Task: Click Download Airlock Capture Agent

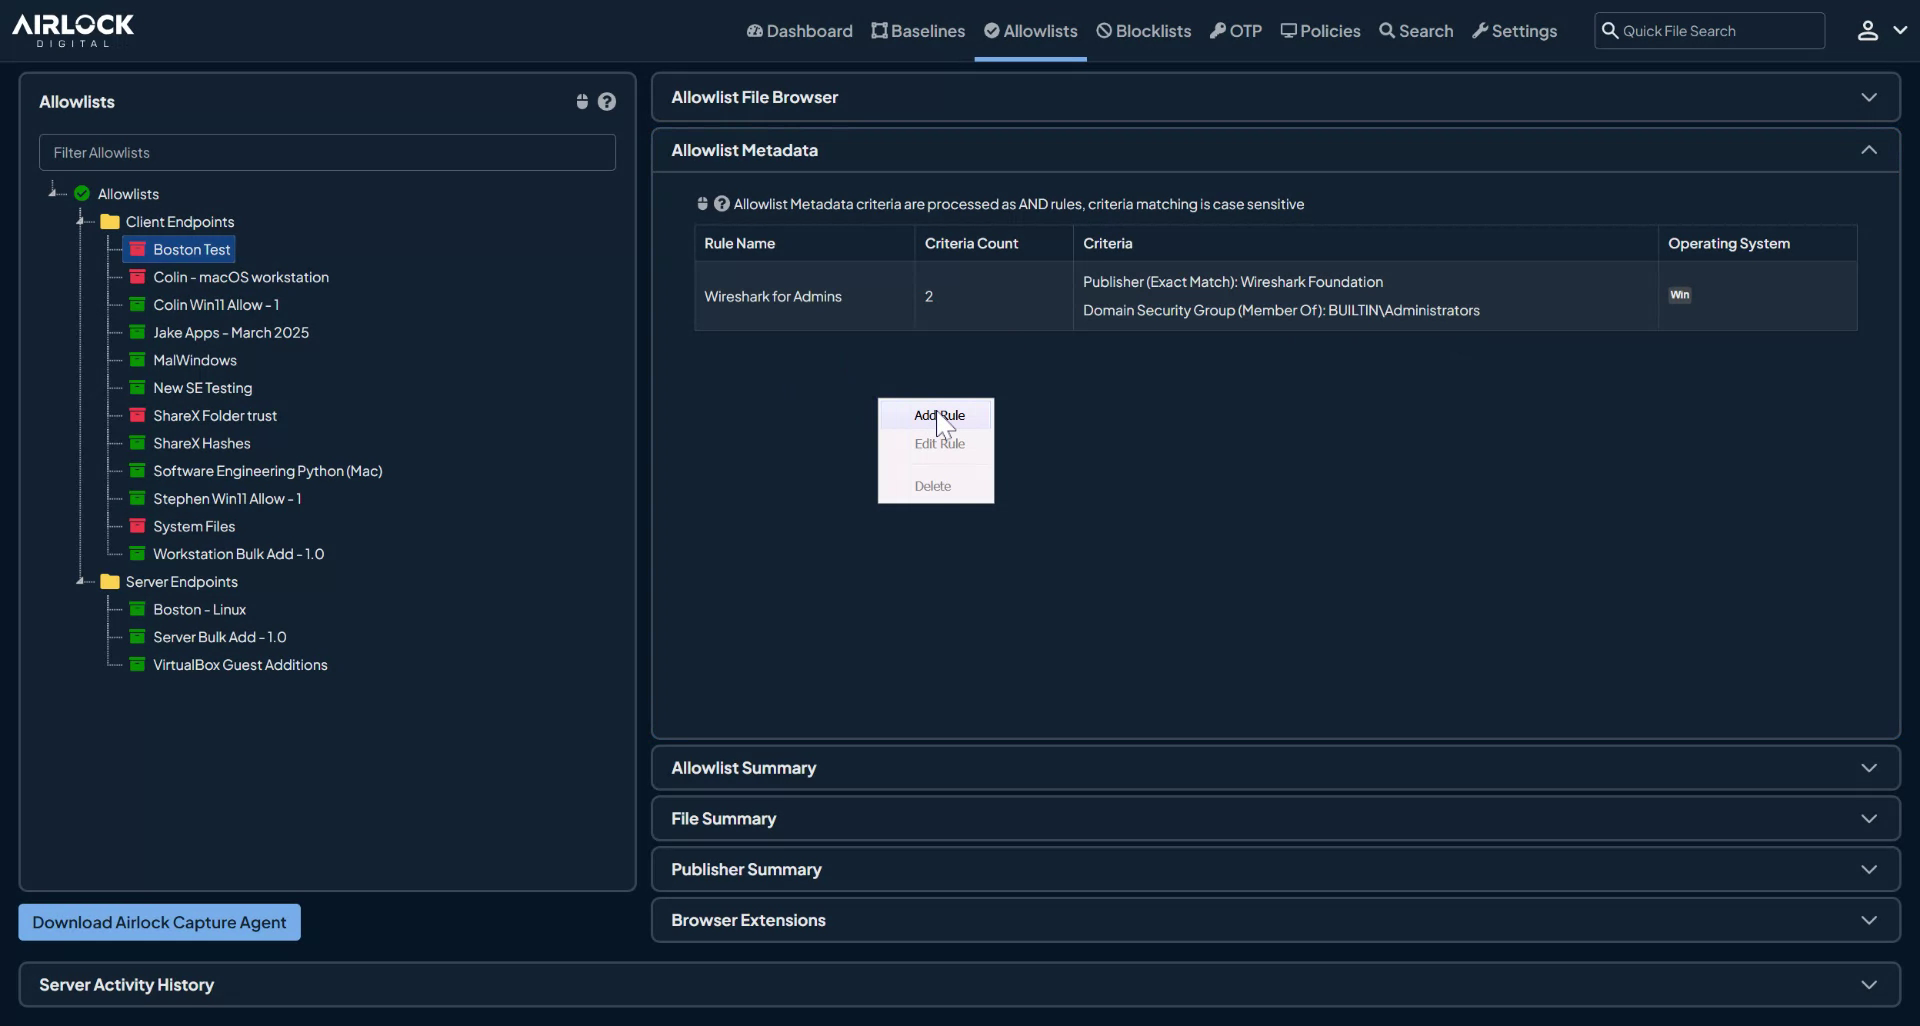Action: 158,922
